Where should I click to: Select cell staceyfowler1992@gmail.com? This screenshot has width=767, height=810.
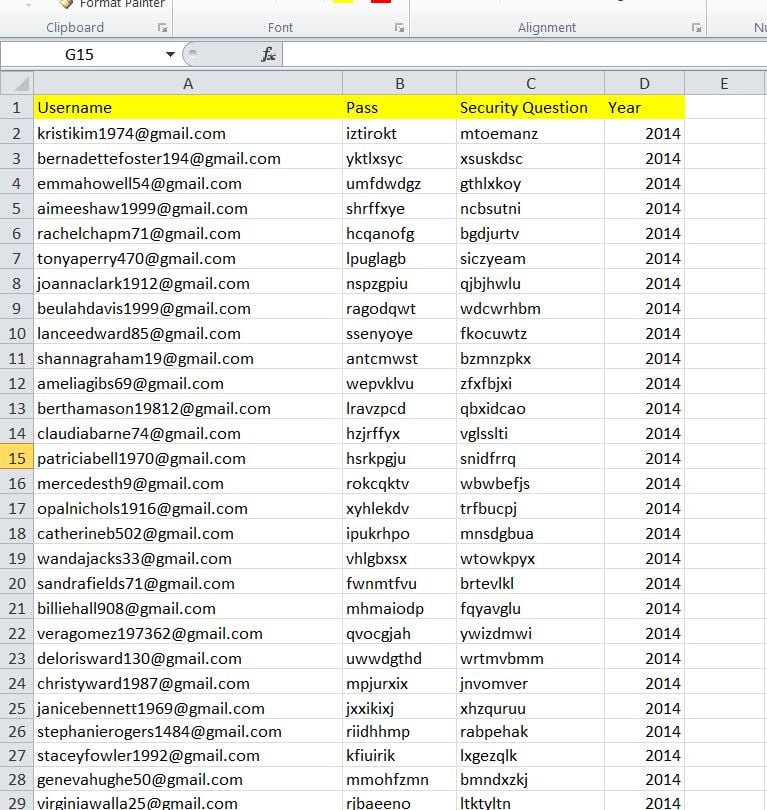tap(188, 755)
